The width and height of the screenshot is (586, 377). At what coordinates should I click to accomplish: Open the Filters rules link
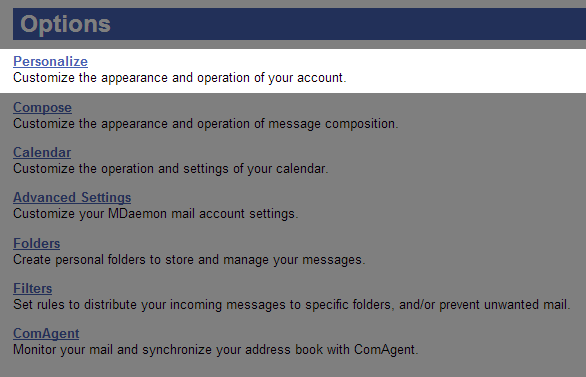click(33, 289)
